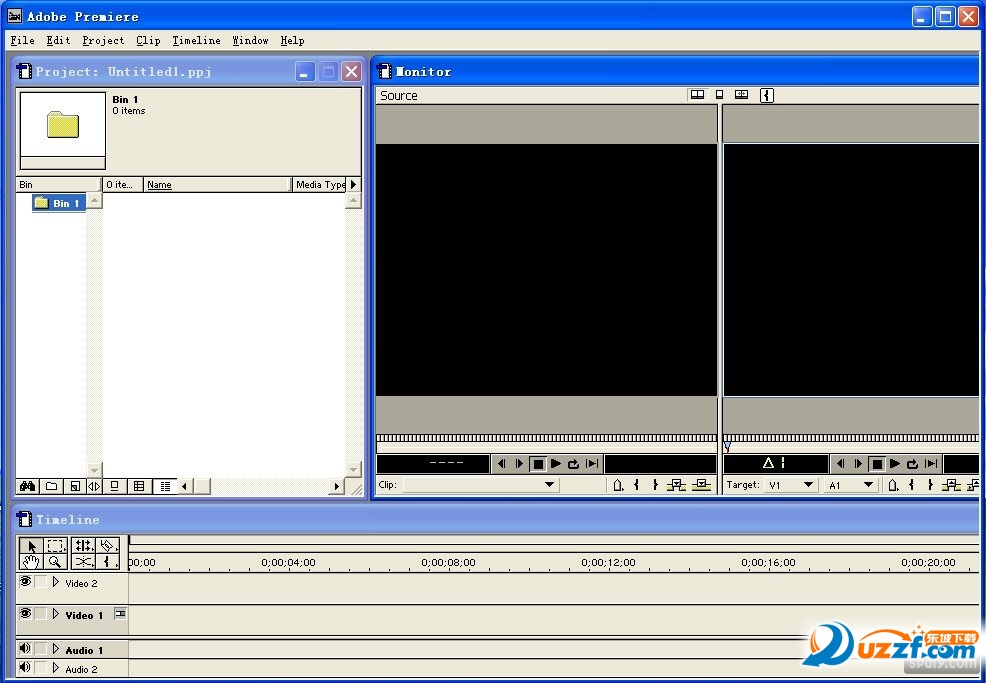The image size is (986, 683).
Task: Choose the Zoom magnifier tool in Timeline
Action: tap(56, 562)
